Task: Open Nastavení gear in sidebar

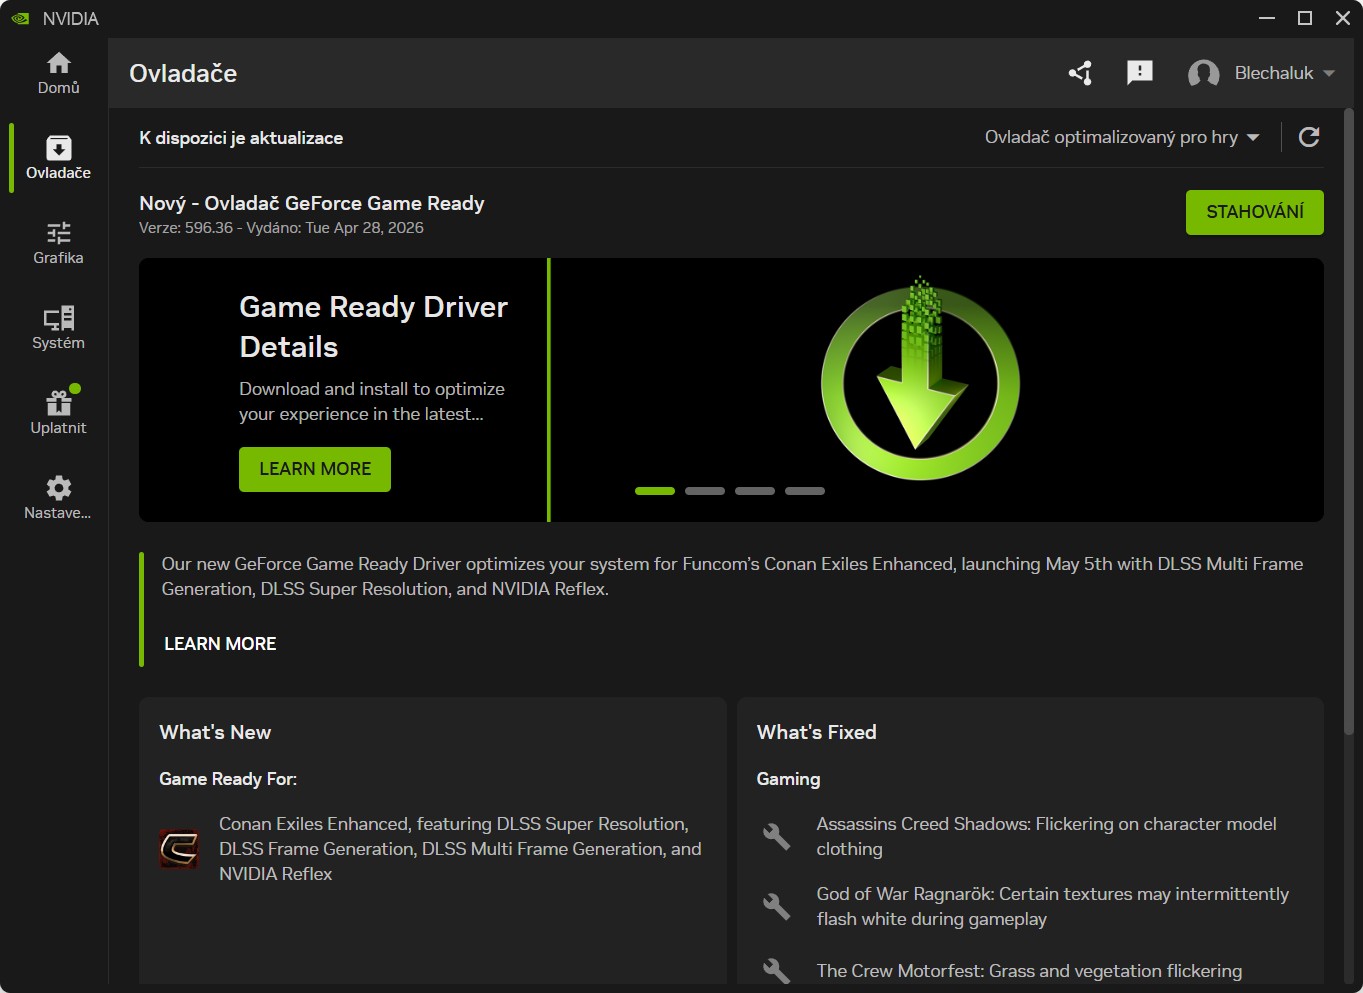Action: point(58,498)
